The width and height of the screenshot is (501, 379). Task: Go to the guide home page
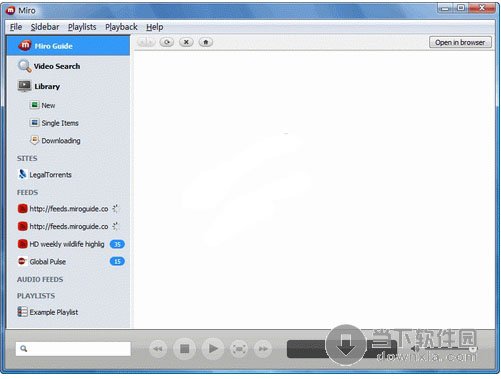(206, 42)
